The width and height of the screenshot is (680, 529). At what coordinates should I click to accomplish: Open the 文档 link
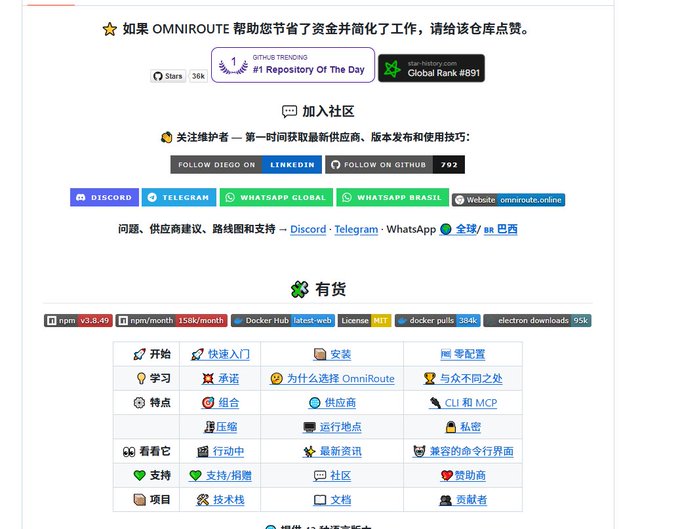click(x=332, y=500)
